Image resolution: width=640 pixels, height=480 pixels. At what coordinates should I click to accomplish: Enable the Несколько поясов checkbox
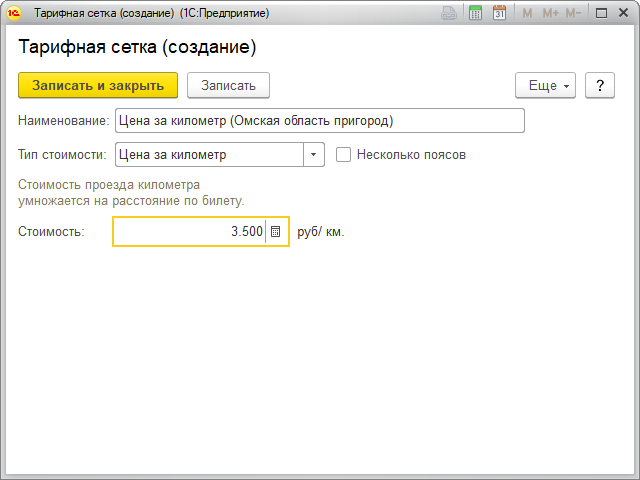pos(343,155)
